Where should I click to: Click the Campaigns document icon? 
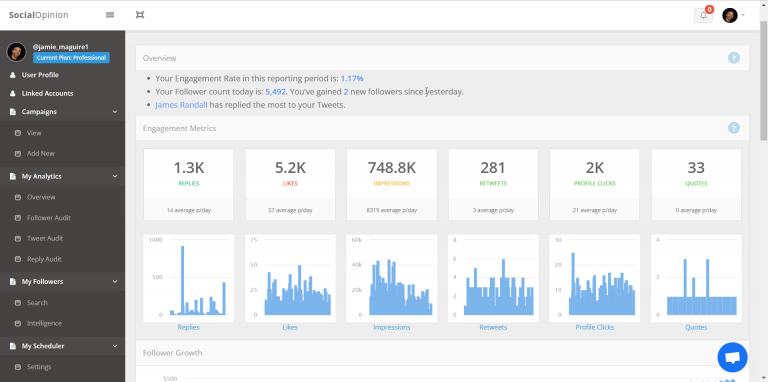coord(13,112)
